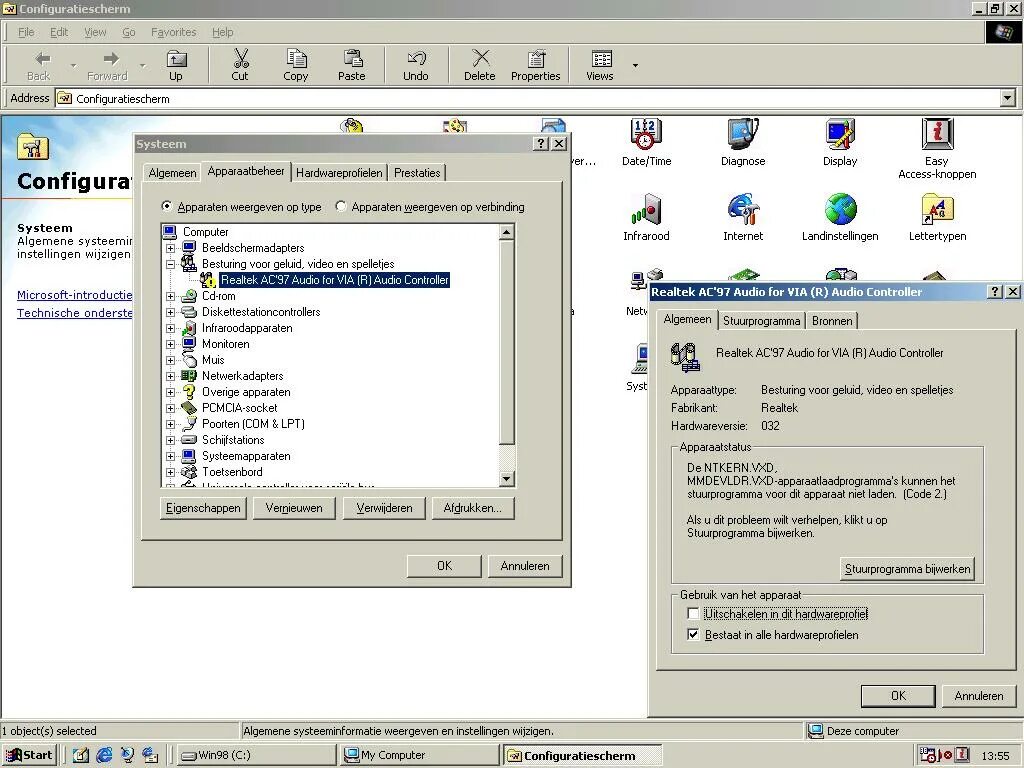Switch to the Prestaties tab

[417, 173]
